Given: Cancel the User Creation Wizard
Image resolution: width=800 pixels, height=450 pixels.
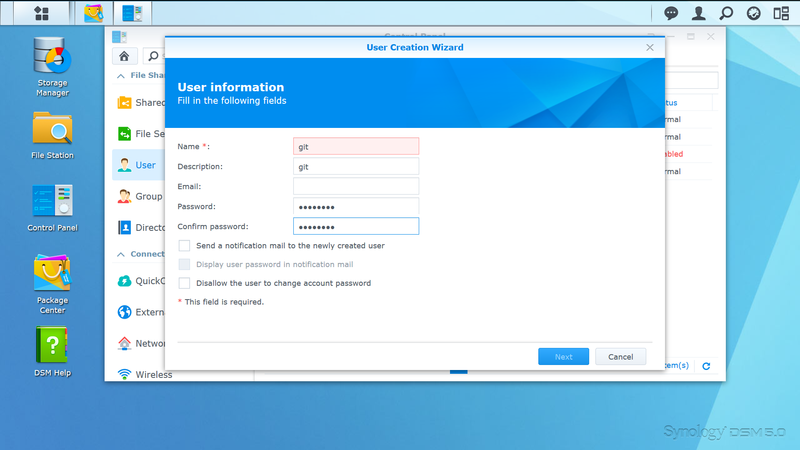Looking at the screenshot, I should (x=620, y=357).
